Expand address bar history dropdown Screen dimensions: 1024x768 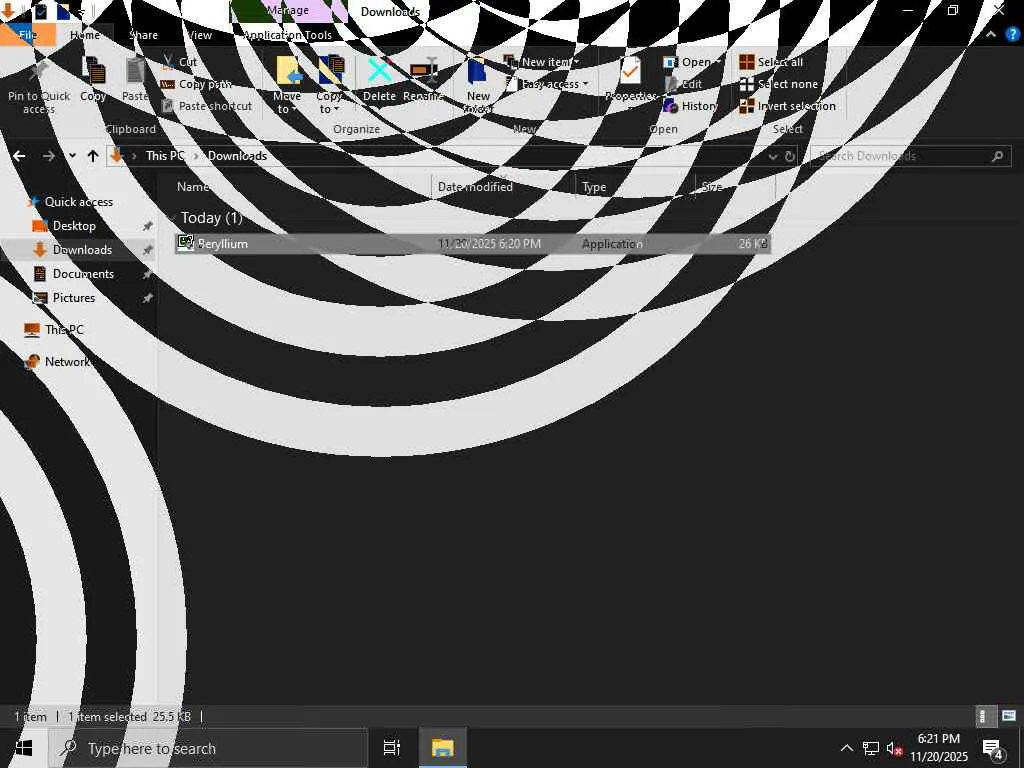(x=773, y=156)
